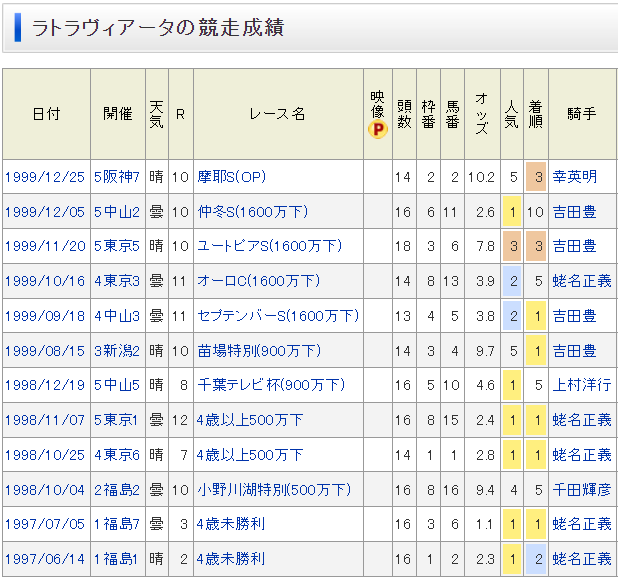618x578 pixels.
Task: Click the premium video P icon
Action: (377, 130)
